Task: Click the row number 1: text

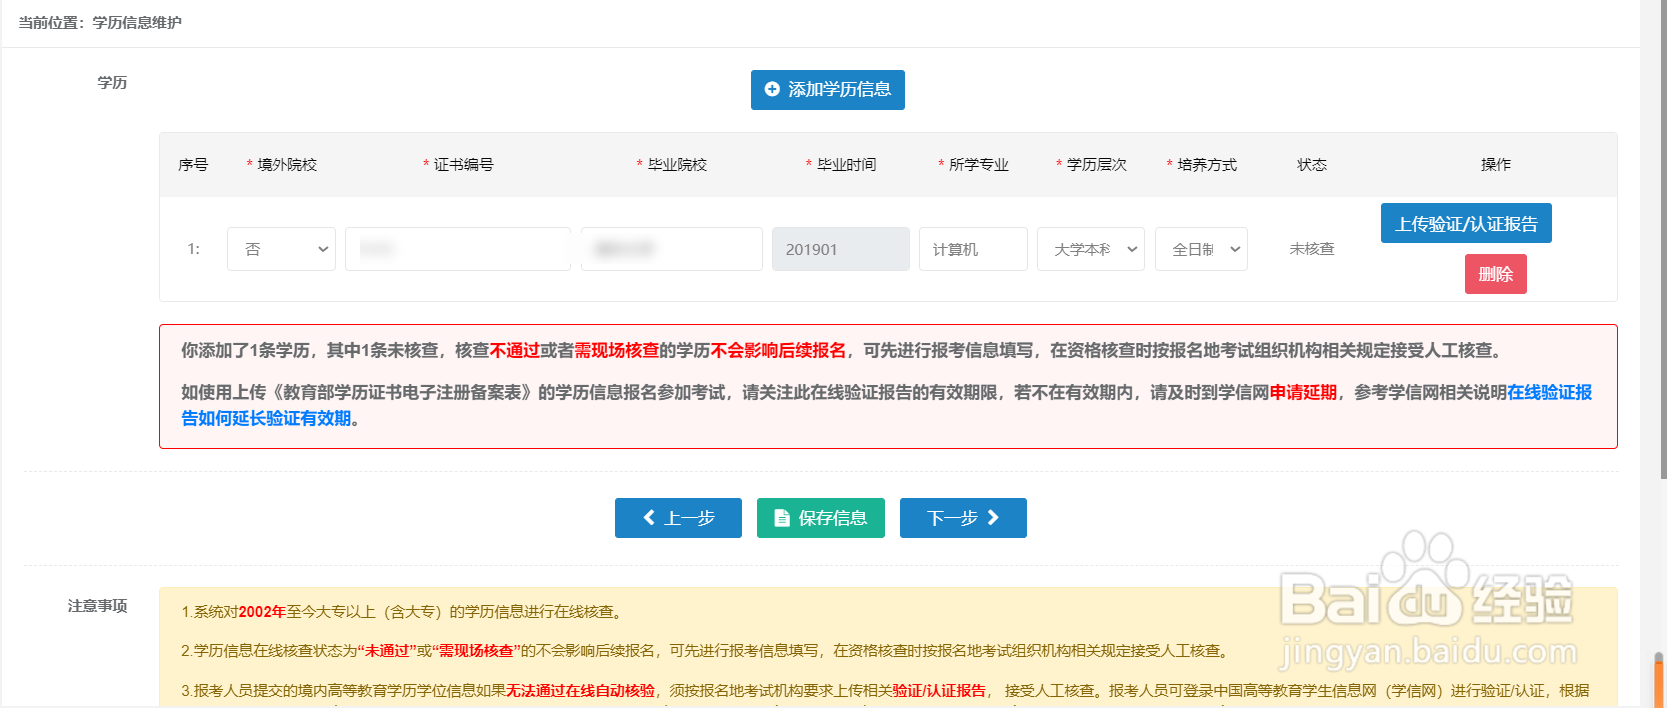Action: 193,248
